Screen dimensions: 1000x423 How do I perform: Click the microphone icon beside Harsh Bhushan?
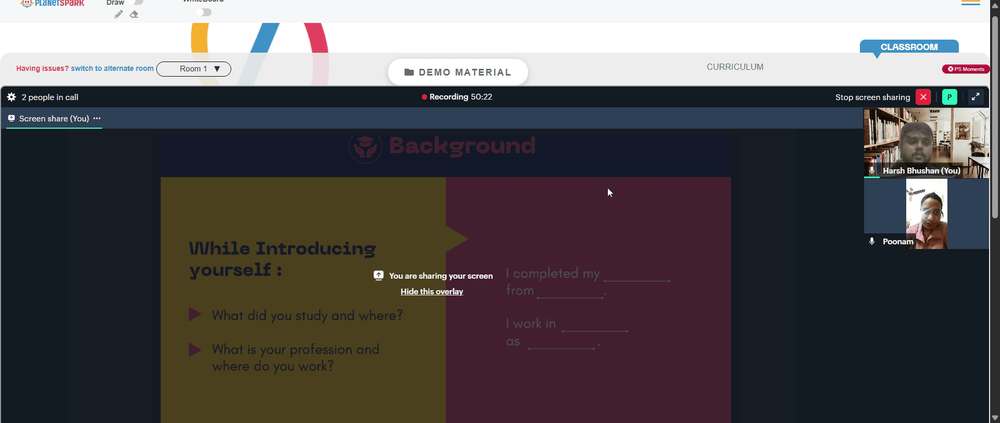872,170
